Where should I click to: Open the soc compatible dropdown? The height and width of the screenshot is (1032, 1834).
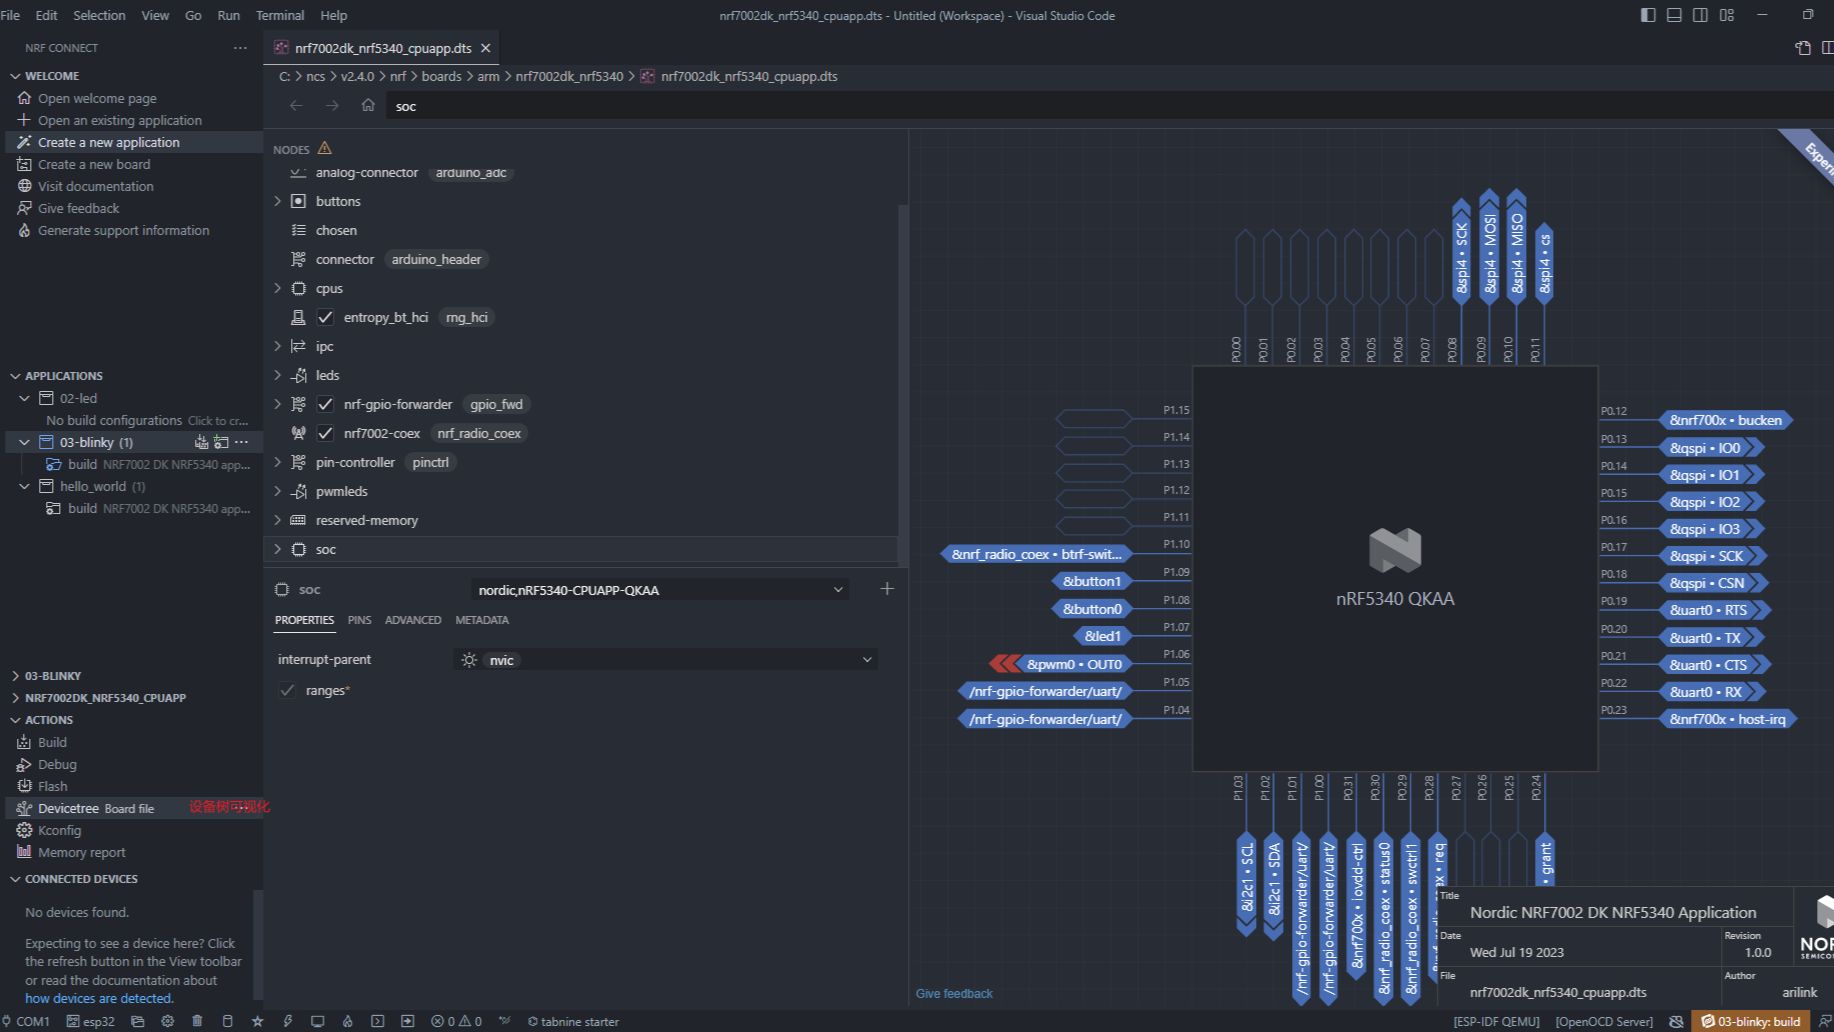click(838, 589)
